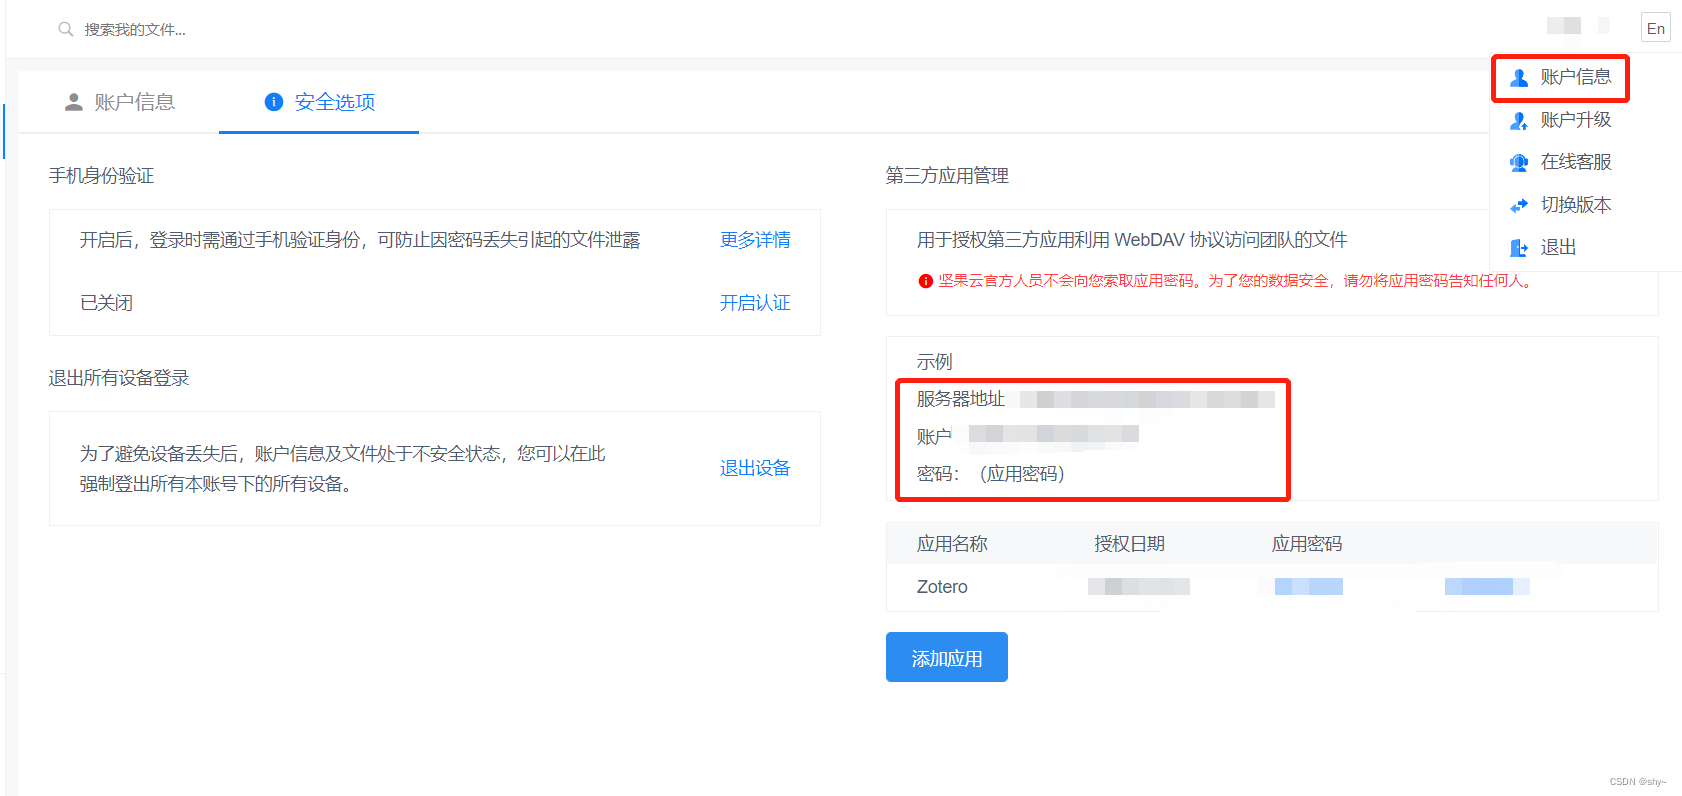
Task: Click 退出 to log out
Action: point(1544,247)
